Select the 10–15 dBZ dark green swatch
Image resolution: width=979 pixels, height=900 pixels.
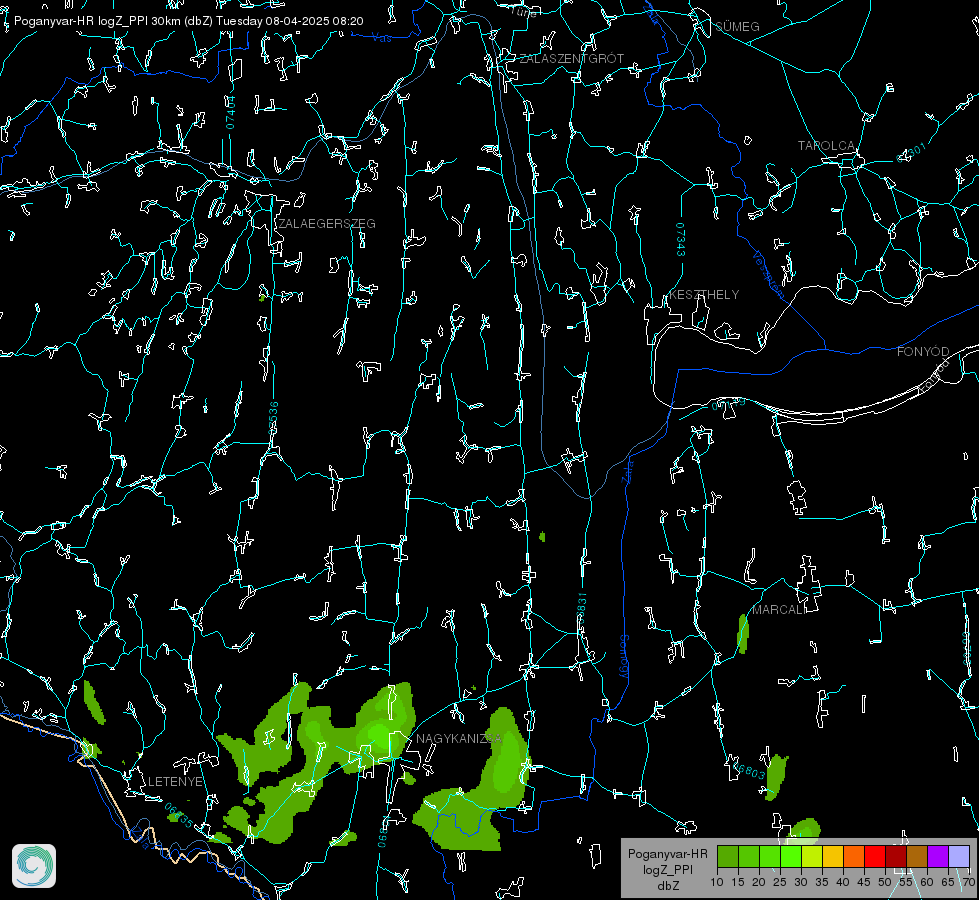pos(728,856)
